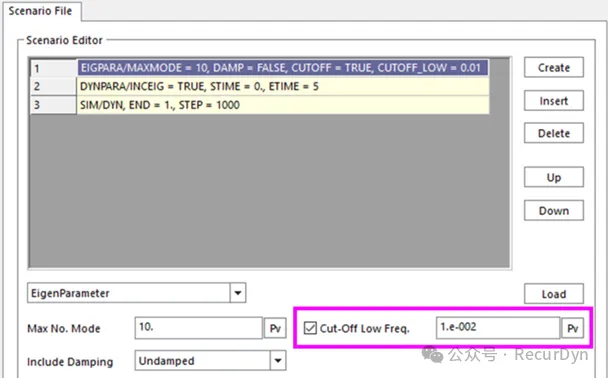Move the scenario line with the Up button
608x378 pixels.
(x=554, y=177)
